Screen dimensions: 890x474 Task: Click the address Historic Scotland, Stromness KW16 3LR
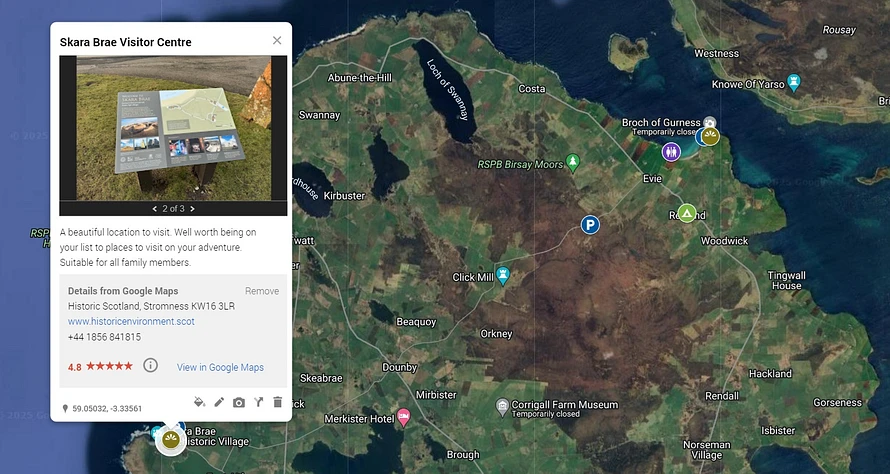(x=152, y=306)
